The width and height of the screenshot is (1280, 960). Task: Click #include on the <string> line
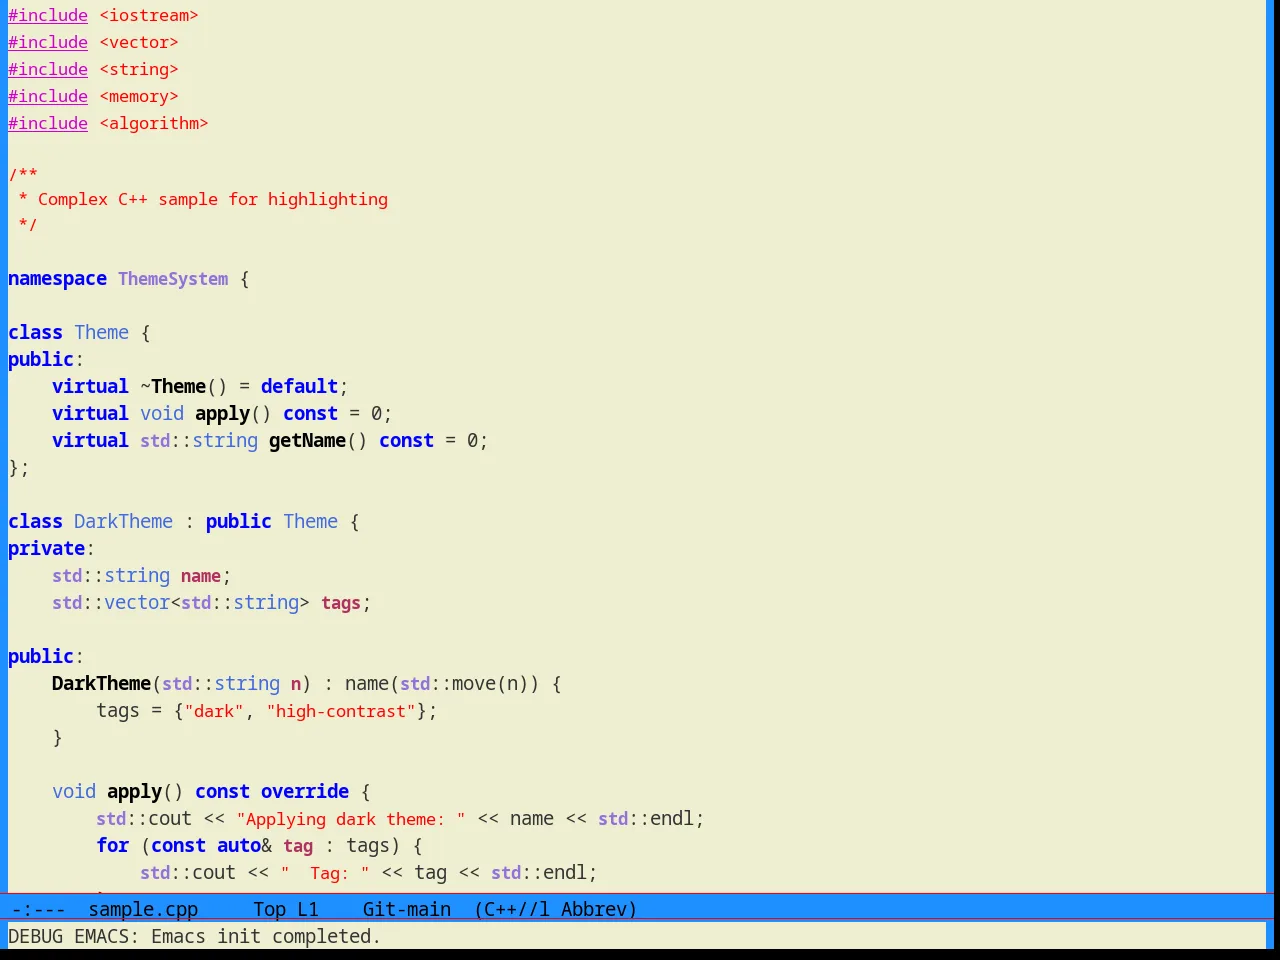[x=48, y=69]
